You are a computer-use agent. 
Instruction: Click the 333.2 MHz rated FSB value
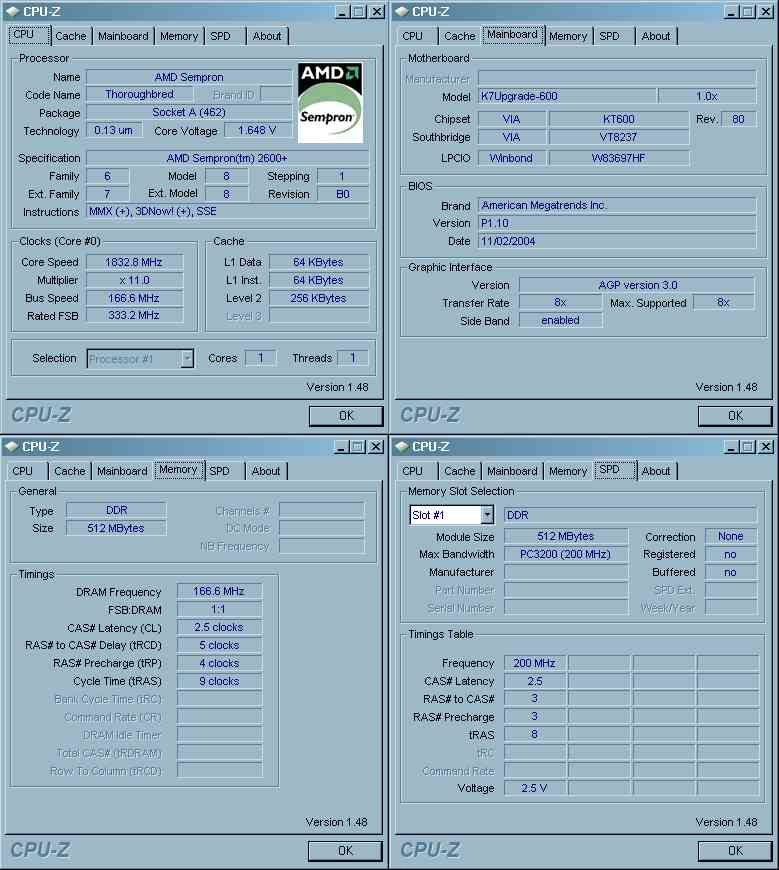134,316
